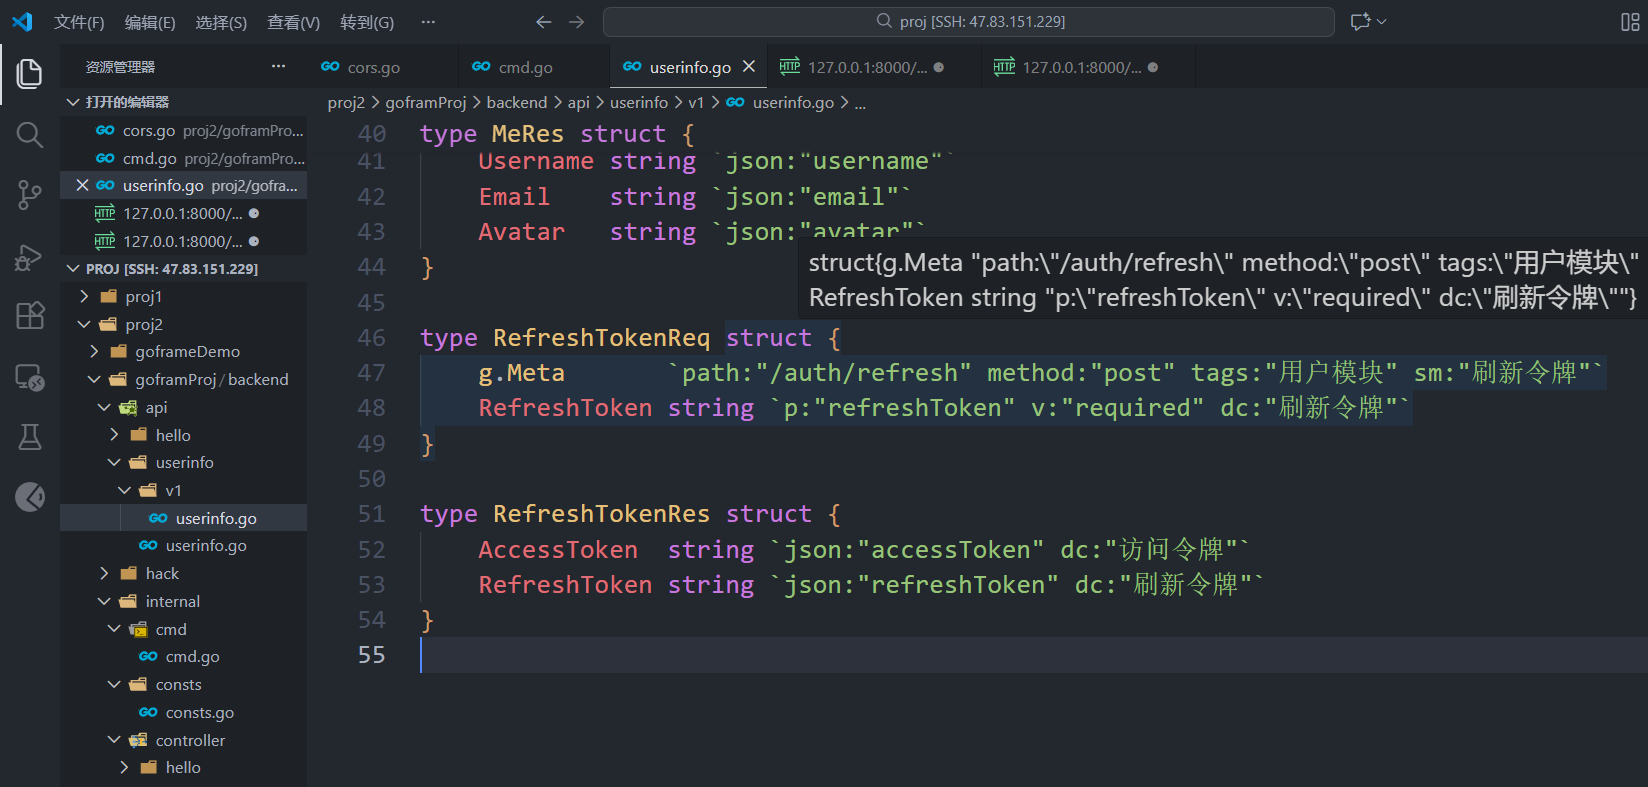Go forward with the right arrow
Image resolution: width=1648 pixels, height=787 pixels.
tap(577, 22)
